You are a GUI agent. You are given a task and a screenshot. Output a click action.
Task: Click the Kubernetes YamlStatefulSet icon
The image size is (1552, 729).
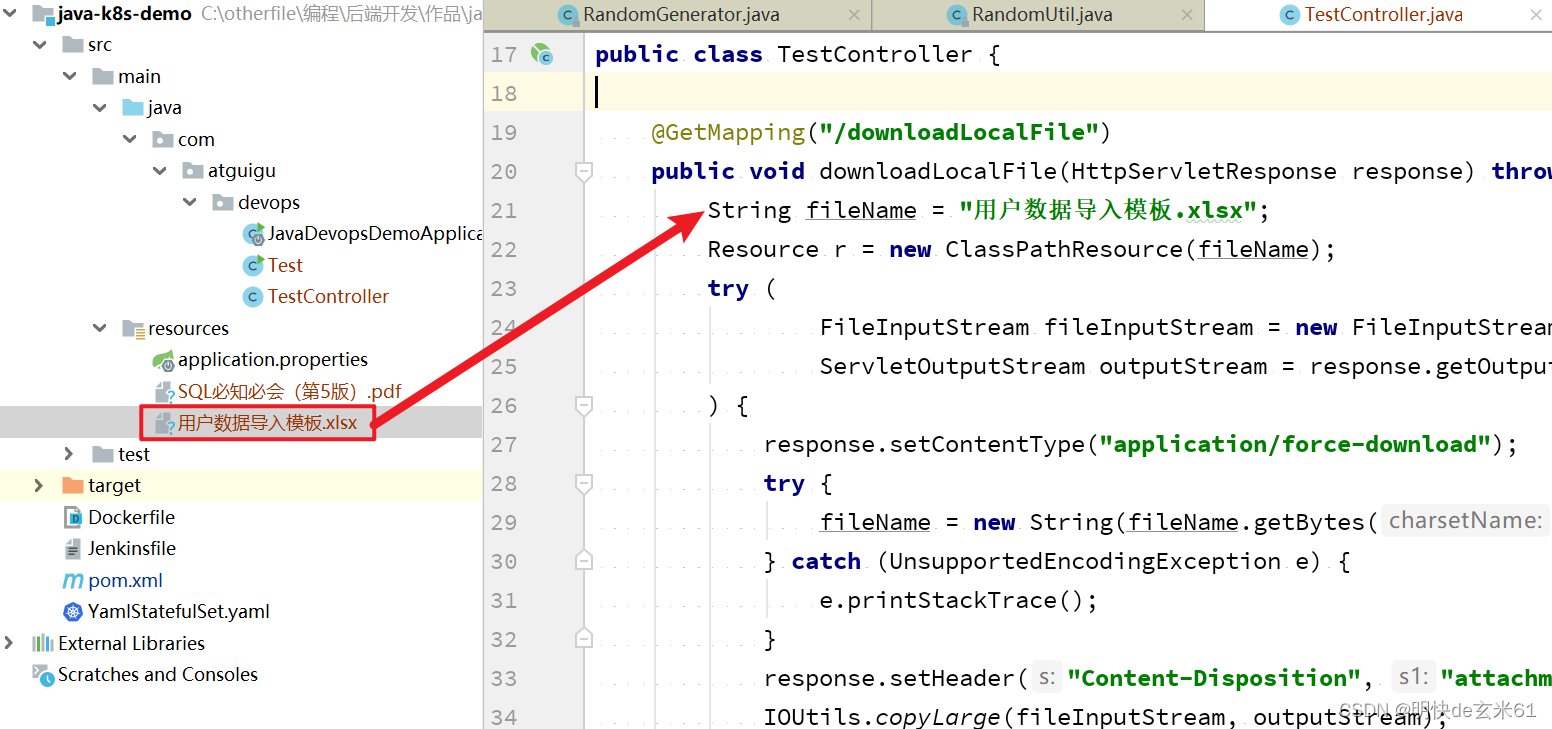coord(72,611)
